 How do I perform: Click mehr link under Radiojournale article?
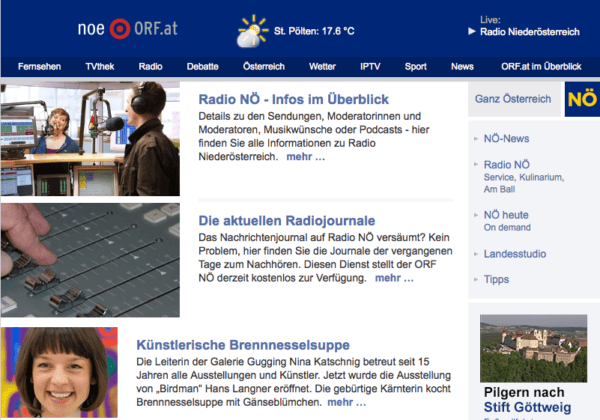pos(394,278)
